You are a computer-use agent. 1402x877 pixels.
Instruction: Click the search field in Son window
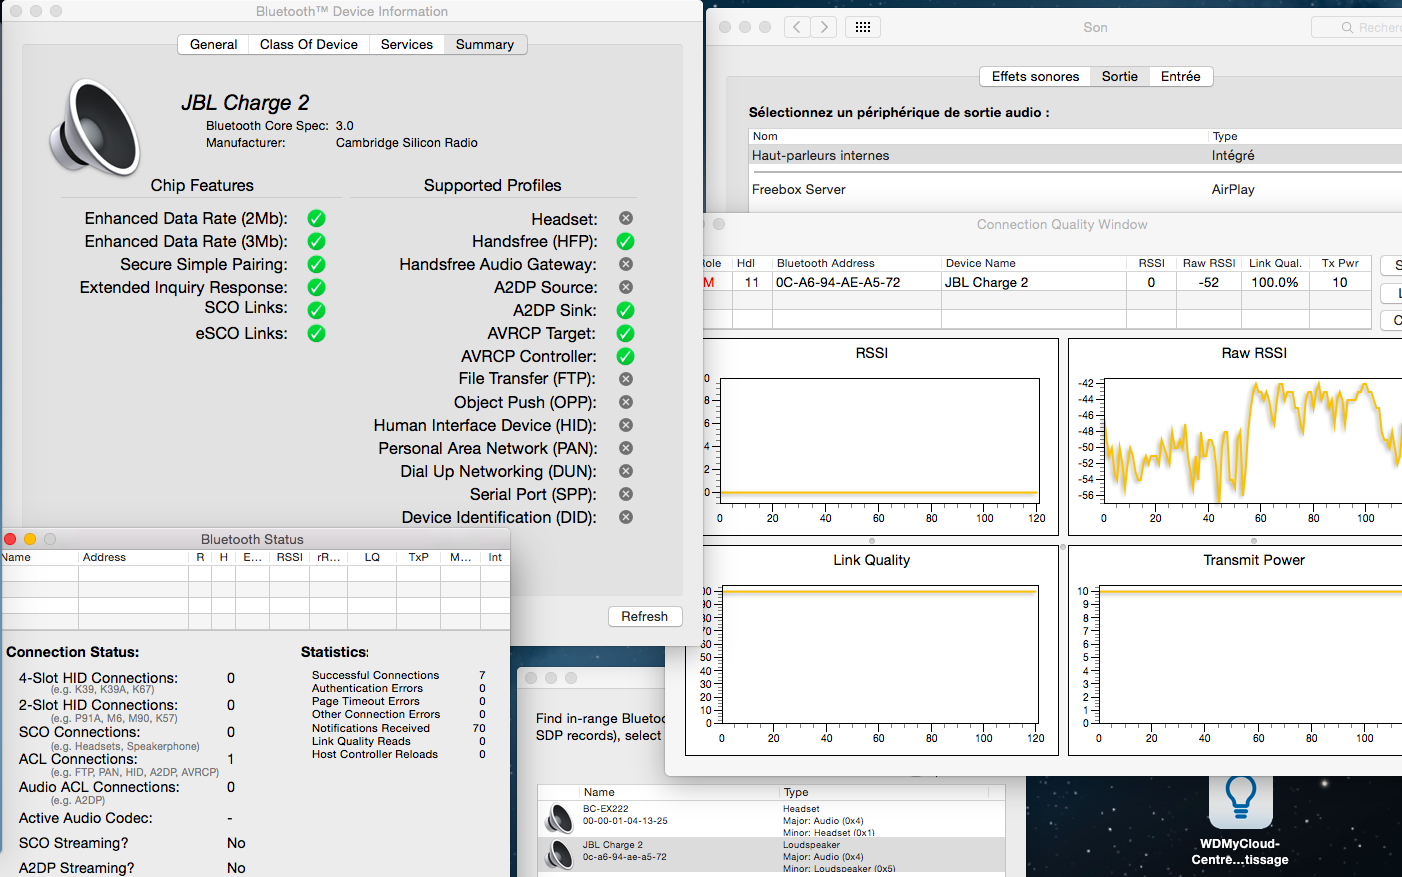click(1357, 27)
